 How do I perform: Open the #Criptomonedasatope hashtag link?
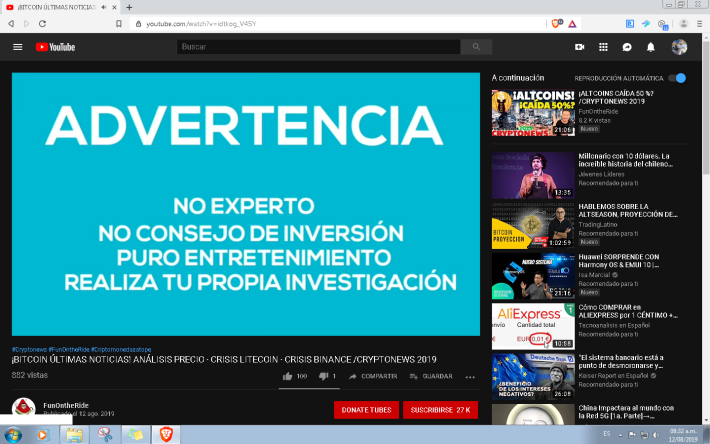click(121, 349)
